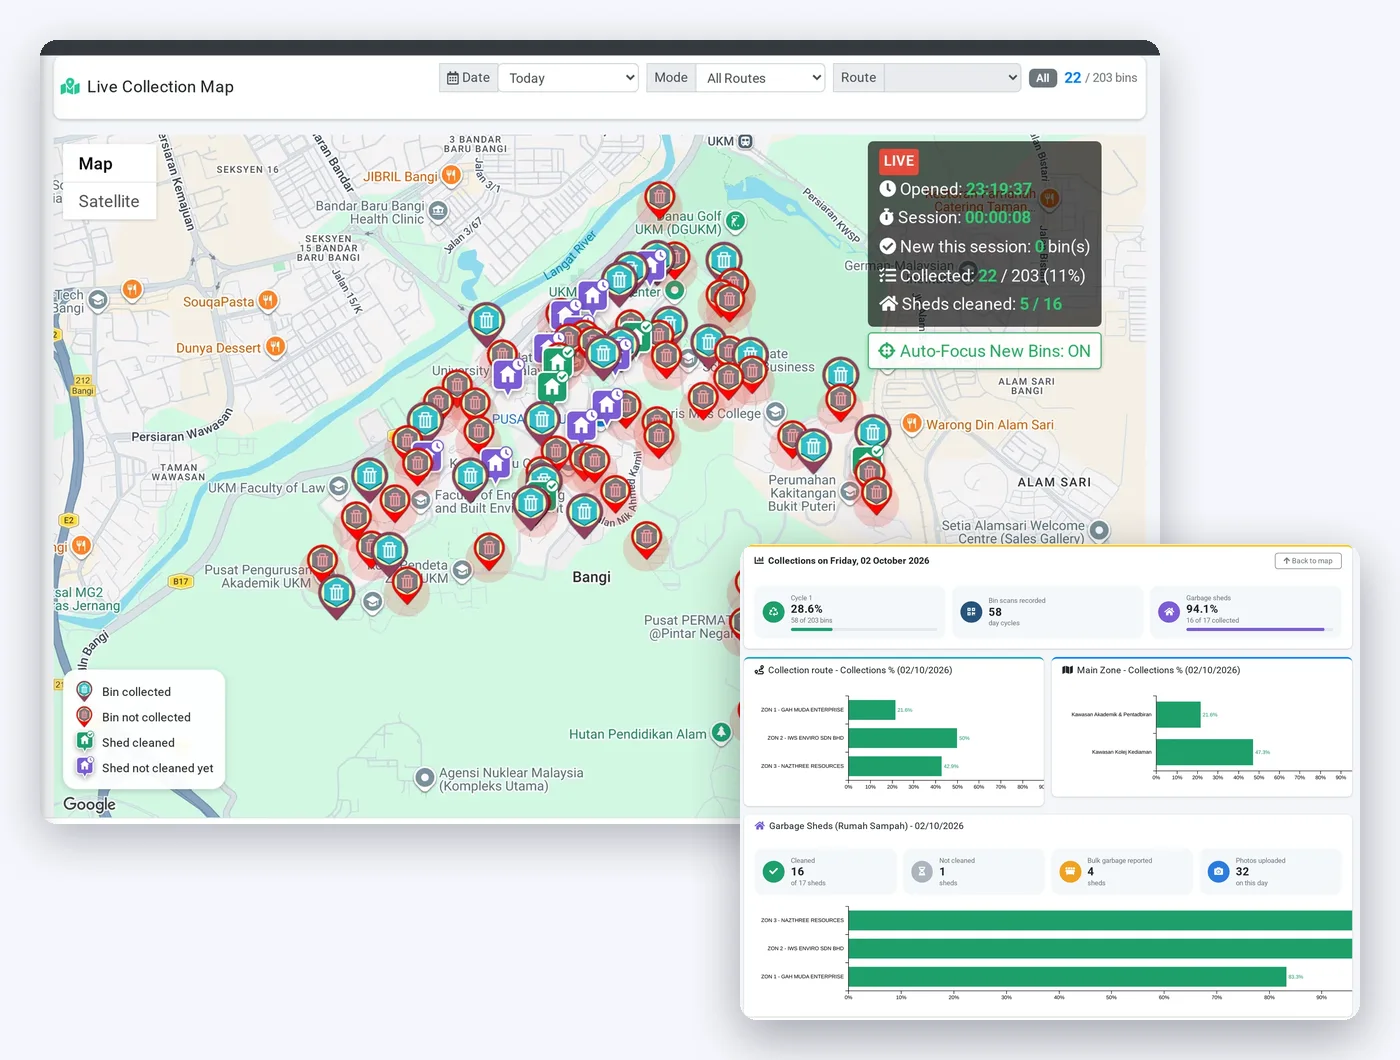Click the Agensi Nuklear Malaysia marker
This screenshot has width=1400, height=1060.
[425, 777]
